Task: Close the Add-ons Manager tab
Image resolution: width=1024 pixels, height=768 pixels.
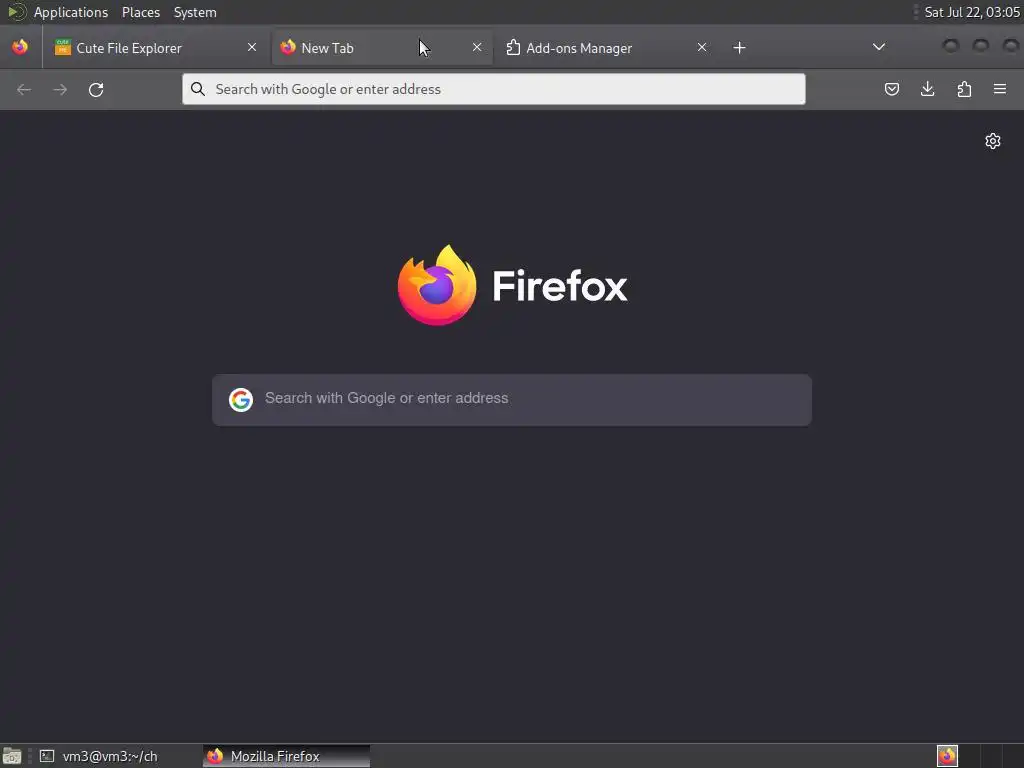Action: click(x=701, y=47)
